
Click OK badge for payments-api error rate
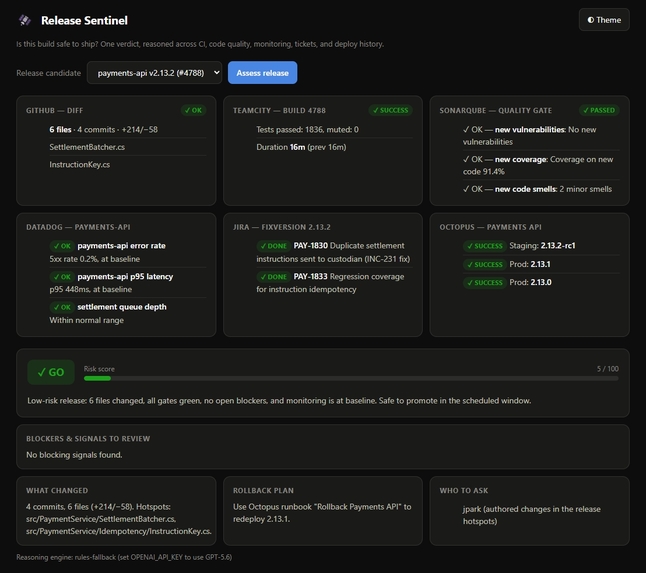[62, 246]
